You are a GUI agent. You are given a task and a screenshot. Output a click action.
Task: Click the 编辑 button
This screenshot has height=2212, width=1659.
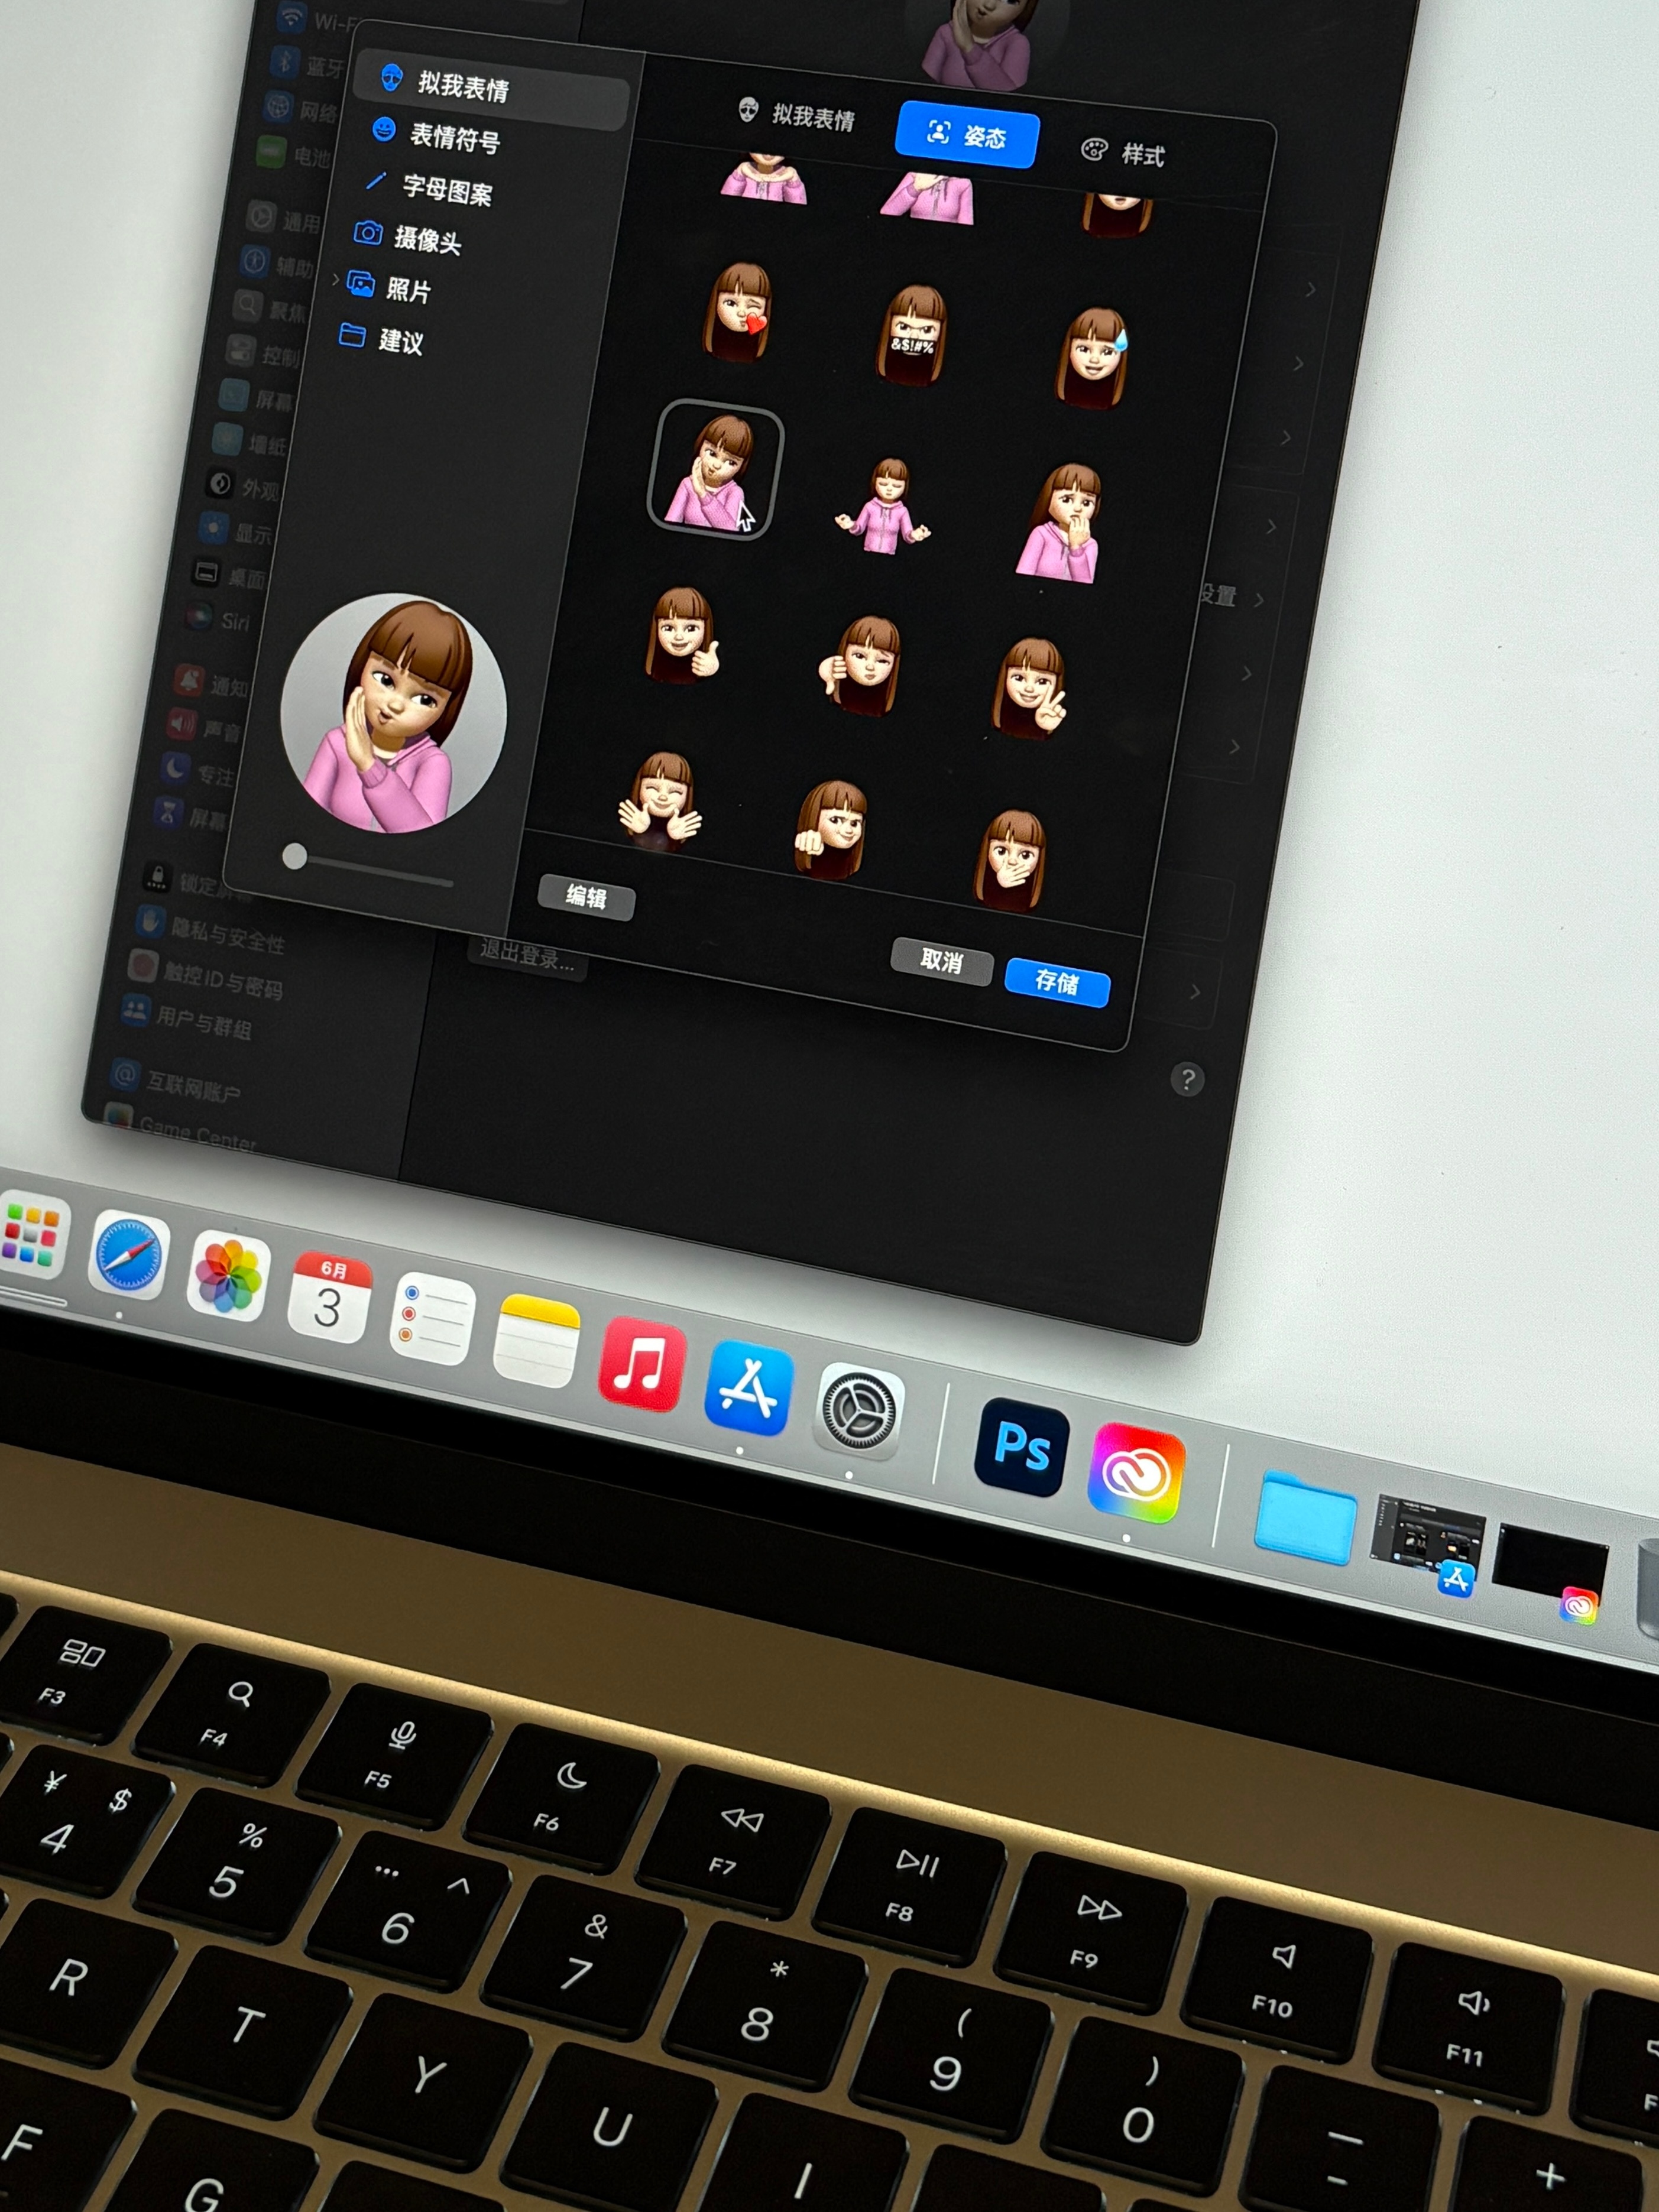point(586,897)
